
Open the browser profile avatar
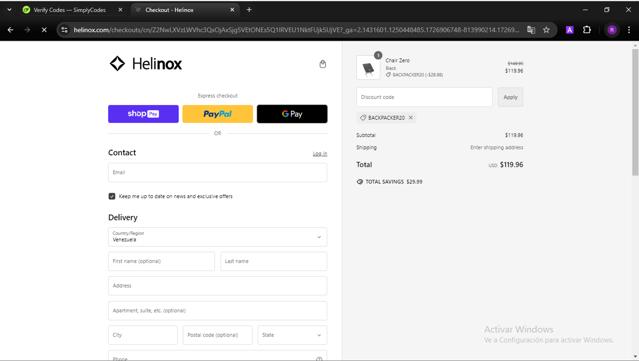click(x=612, y=30)
